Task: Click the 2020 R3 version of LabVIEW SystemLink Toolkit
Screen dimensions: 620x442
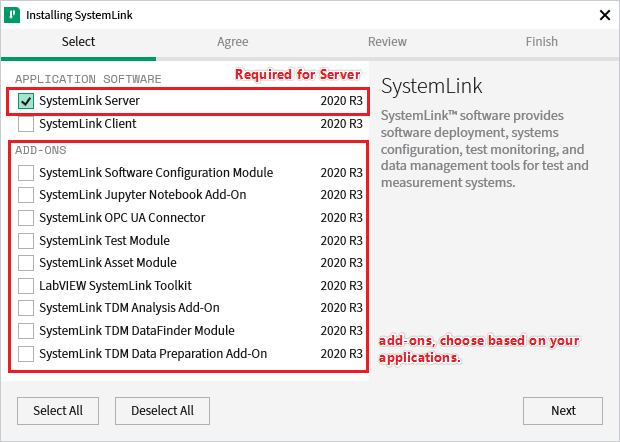Action: coord(342,286)
